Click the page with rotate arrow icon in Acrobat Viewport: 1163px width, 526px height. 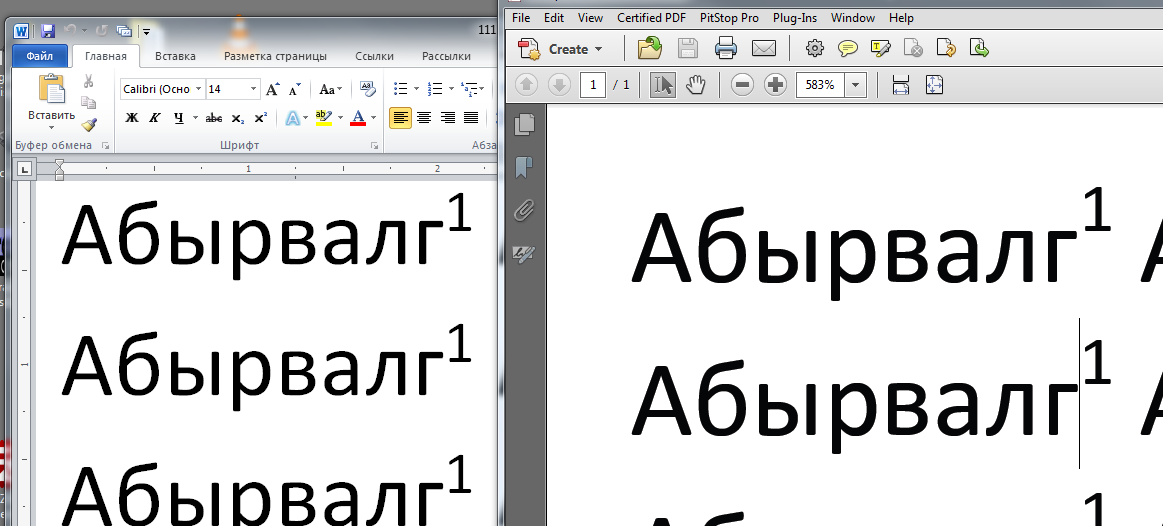946,49
